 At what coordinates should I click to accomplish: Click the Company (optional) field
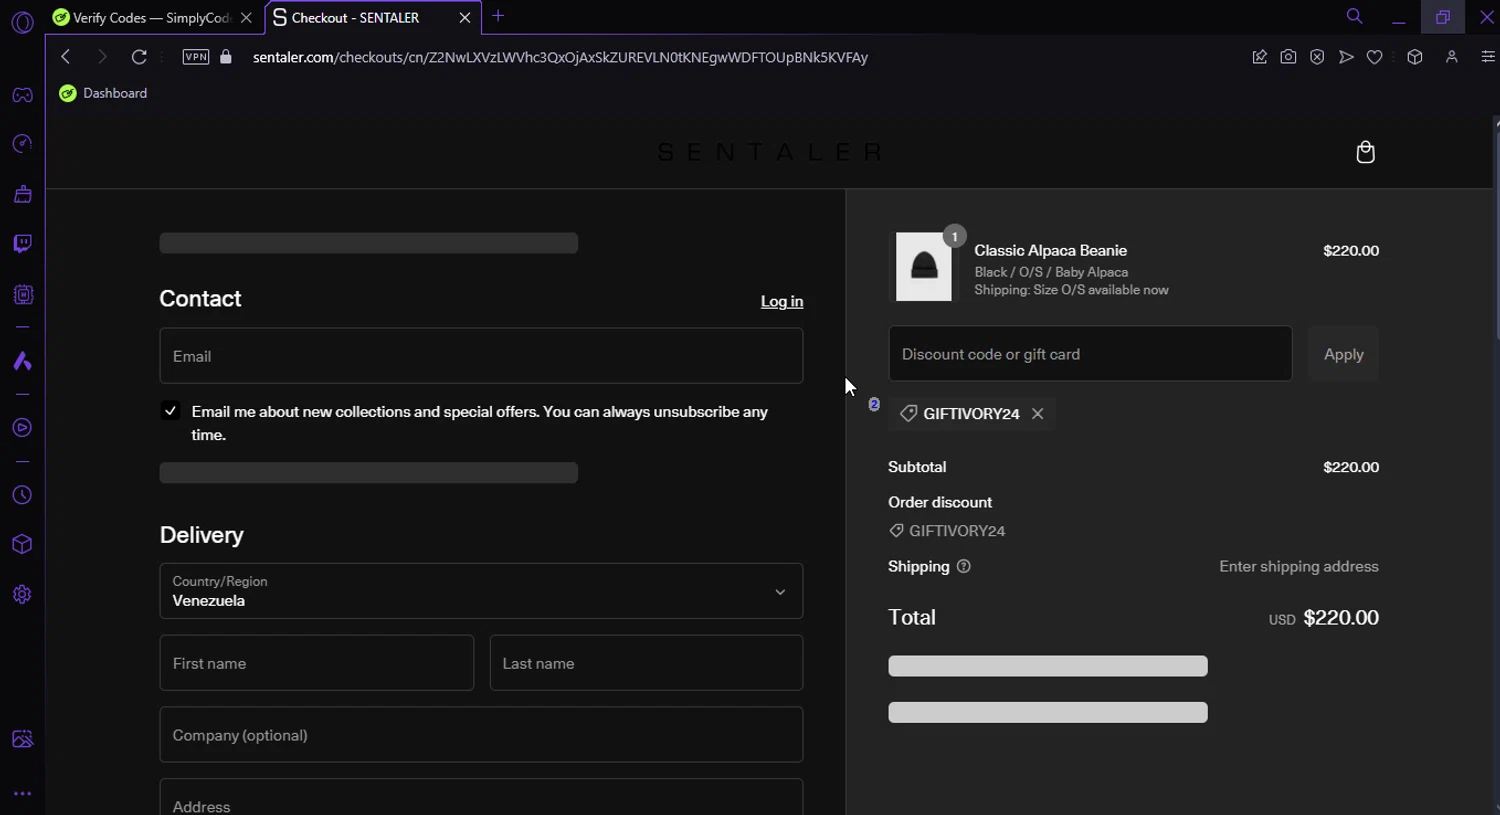point(481,735)
